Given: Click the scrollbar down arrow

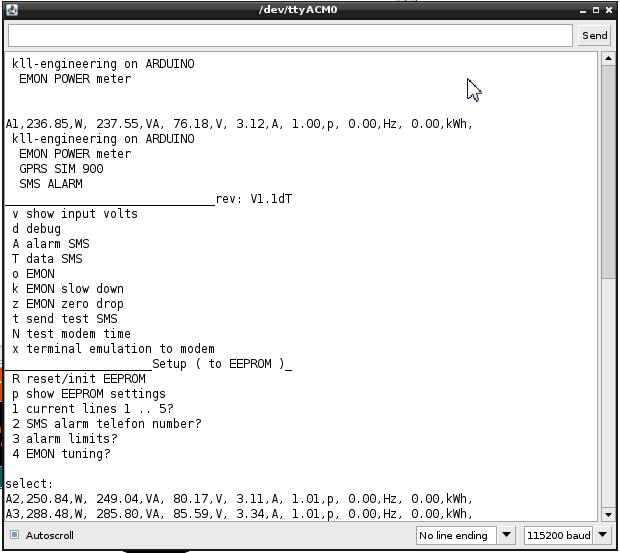Looking at the screenshot, I should [x=608, y=514].
